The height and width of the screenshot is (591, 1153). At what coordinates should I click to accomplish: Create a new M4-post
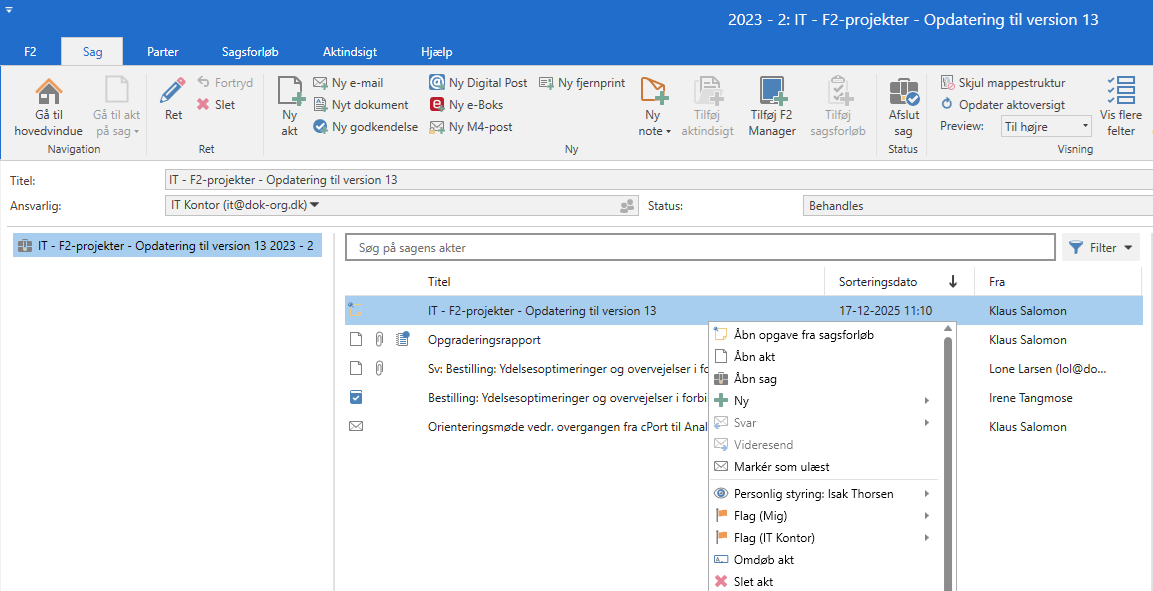tap(471, 126)
